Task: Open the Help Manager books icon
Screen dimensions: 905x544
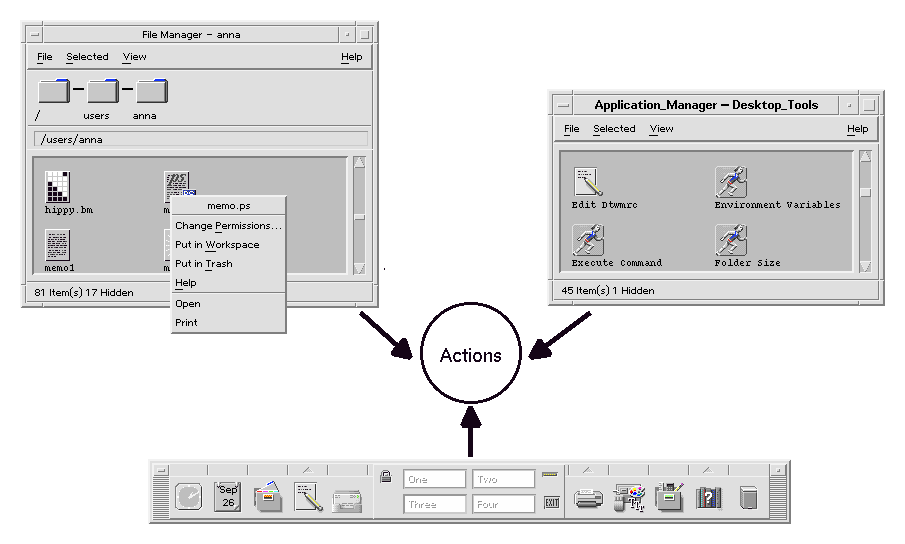Action: (708, 498)
